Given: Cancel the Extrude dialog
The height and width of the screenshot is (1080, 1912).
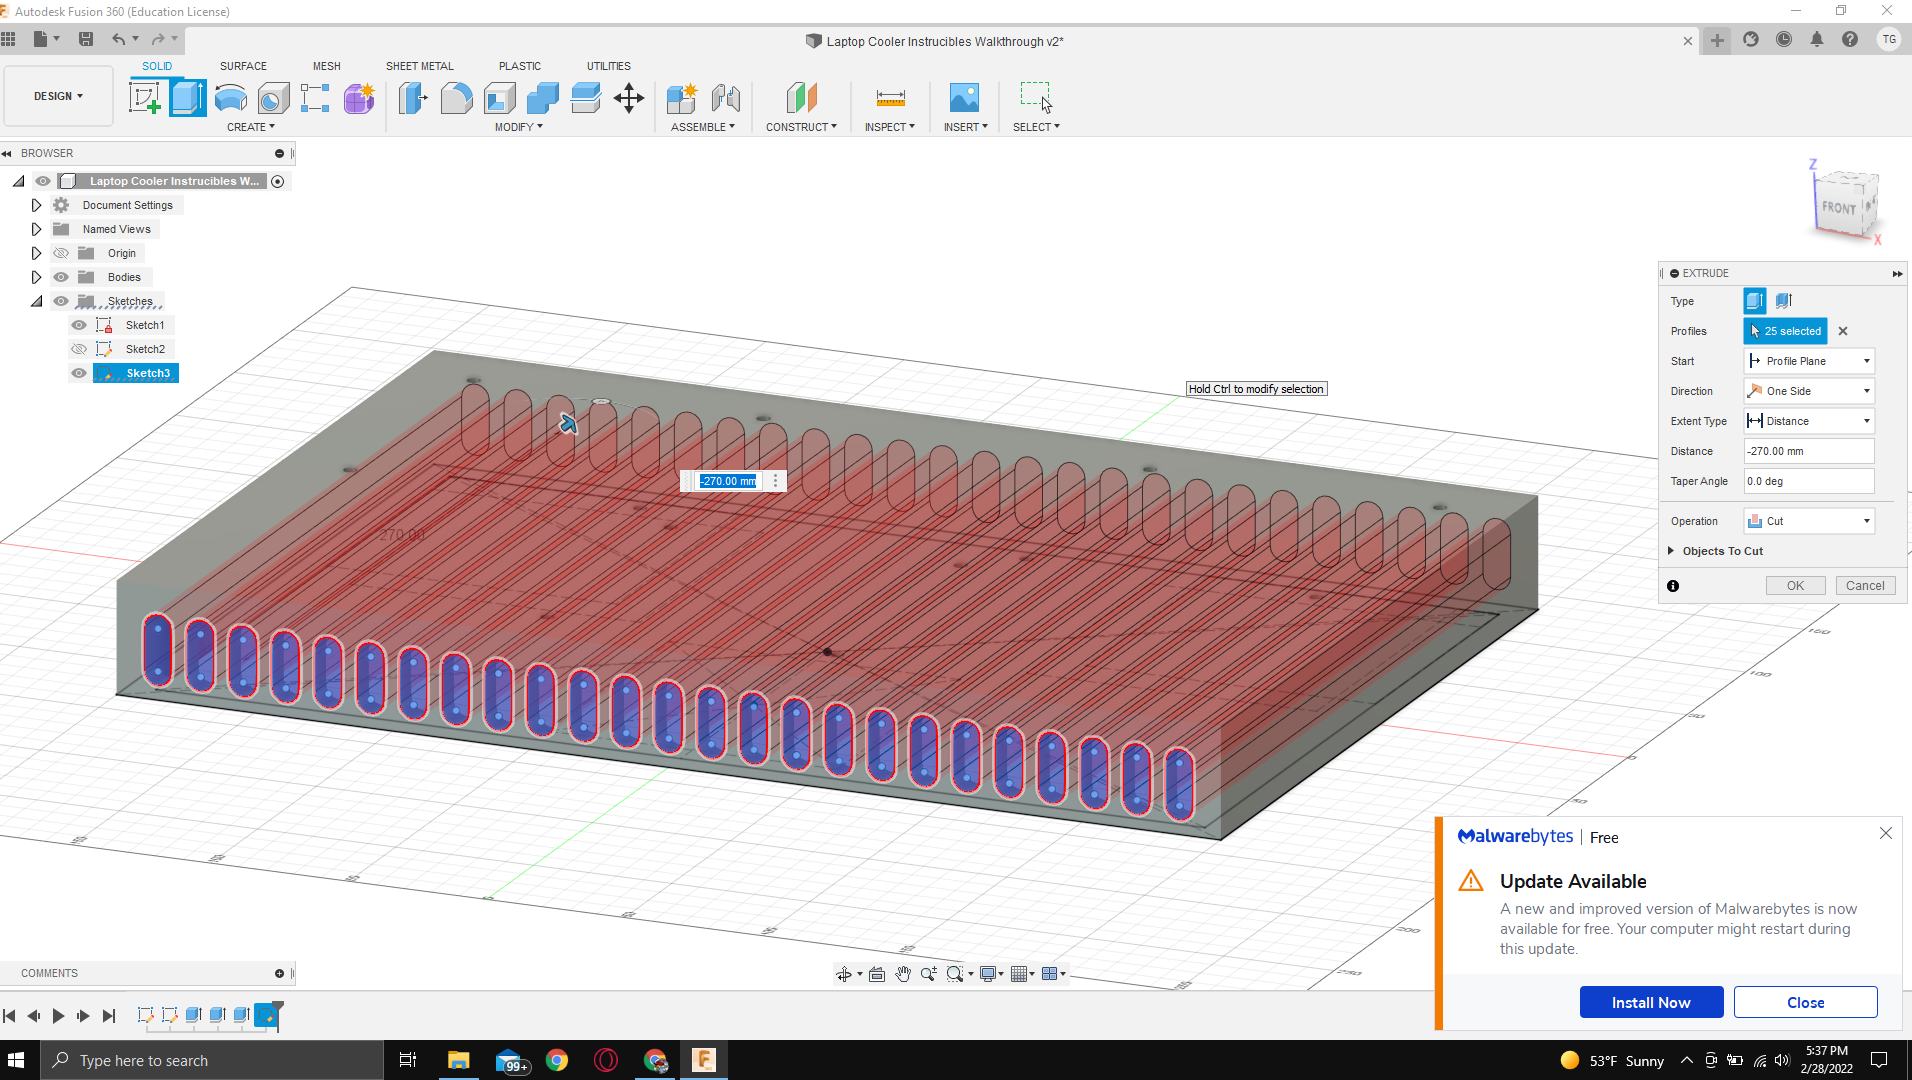Looking at the screenshot, I should pos(1865,586).
